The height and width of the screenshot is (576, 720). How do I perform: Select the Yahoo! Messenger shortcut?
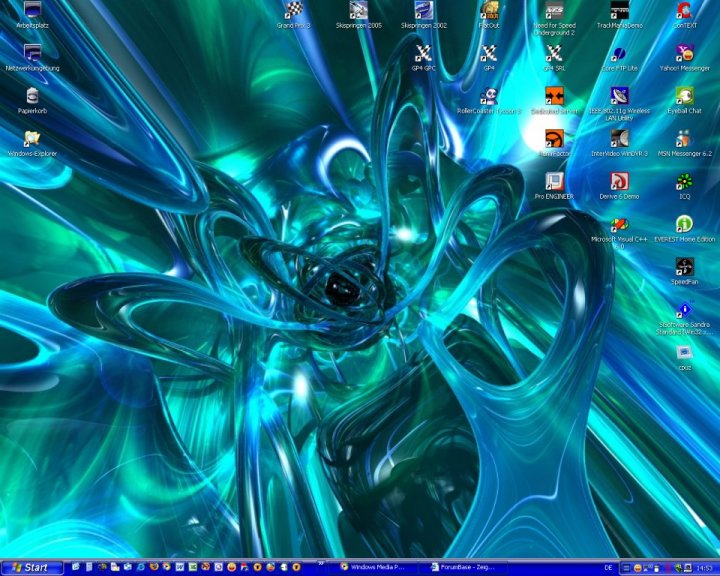click(x=685, y=57)
